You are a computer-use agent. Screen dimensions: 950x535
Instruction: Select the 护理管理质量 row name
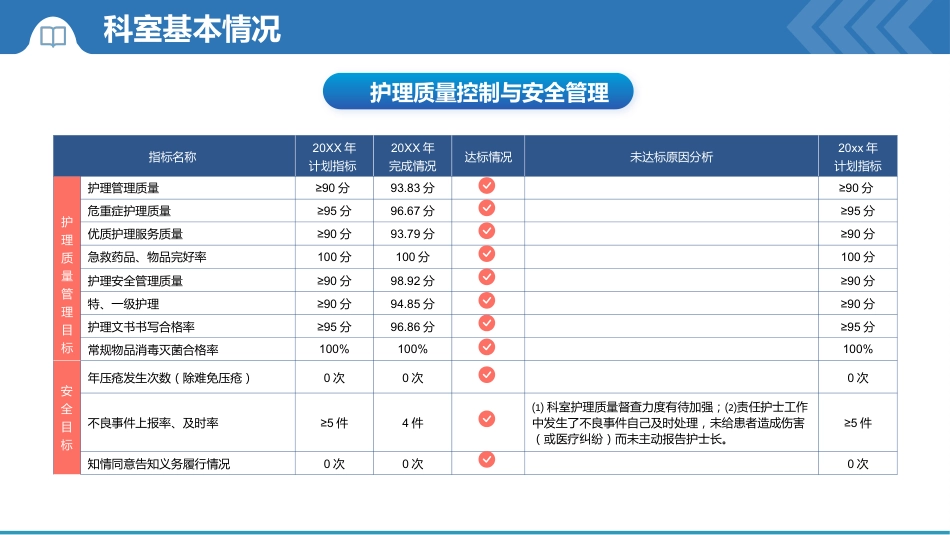[x=124, y=188]
